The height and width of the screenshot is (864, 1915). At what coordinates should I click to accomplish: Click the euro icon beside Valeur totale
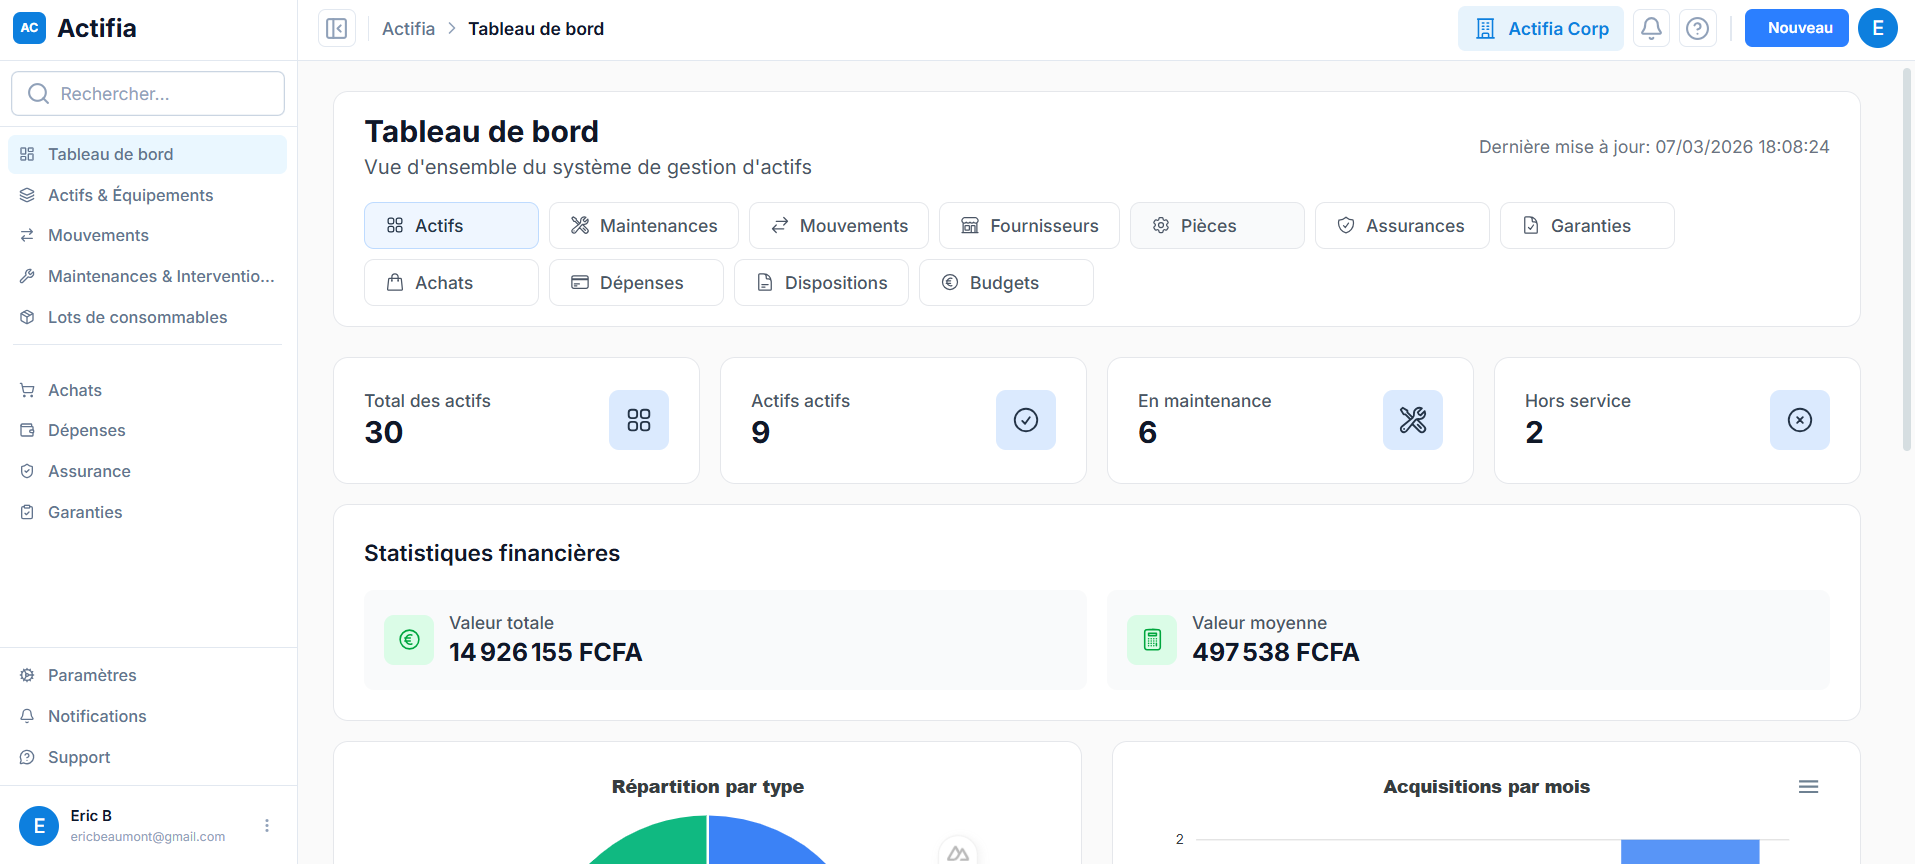tap(409, 640)
